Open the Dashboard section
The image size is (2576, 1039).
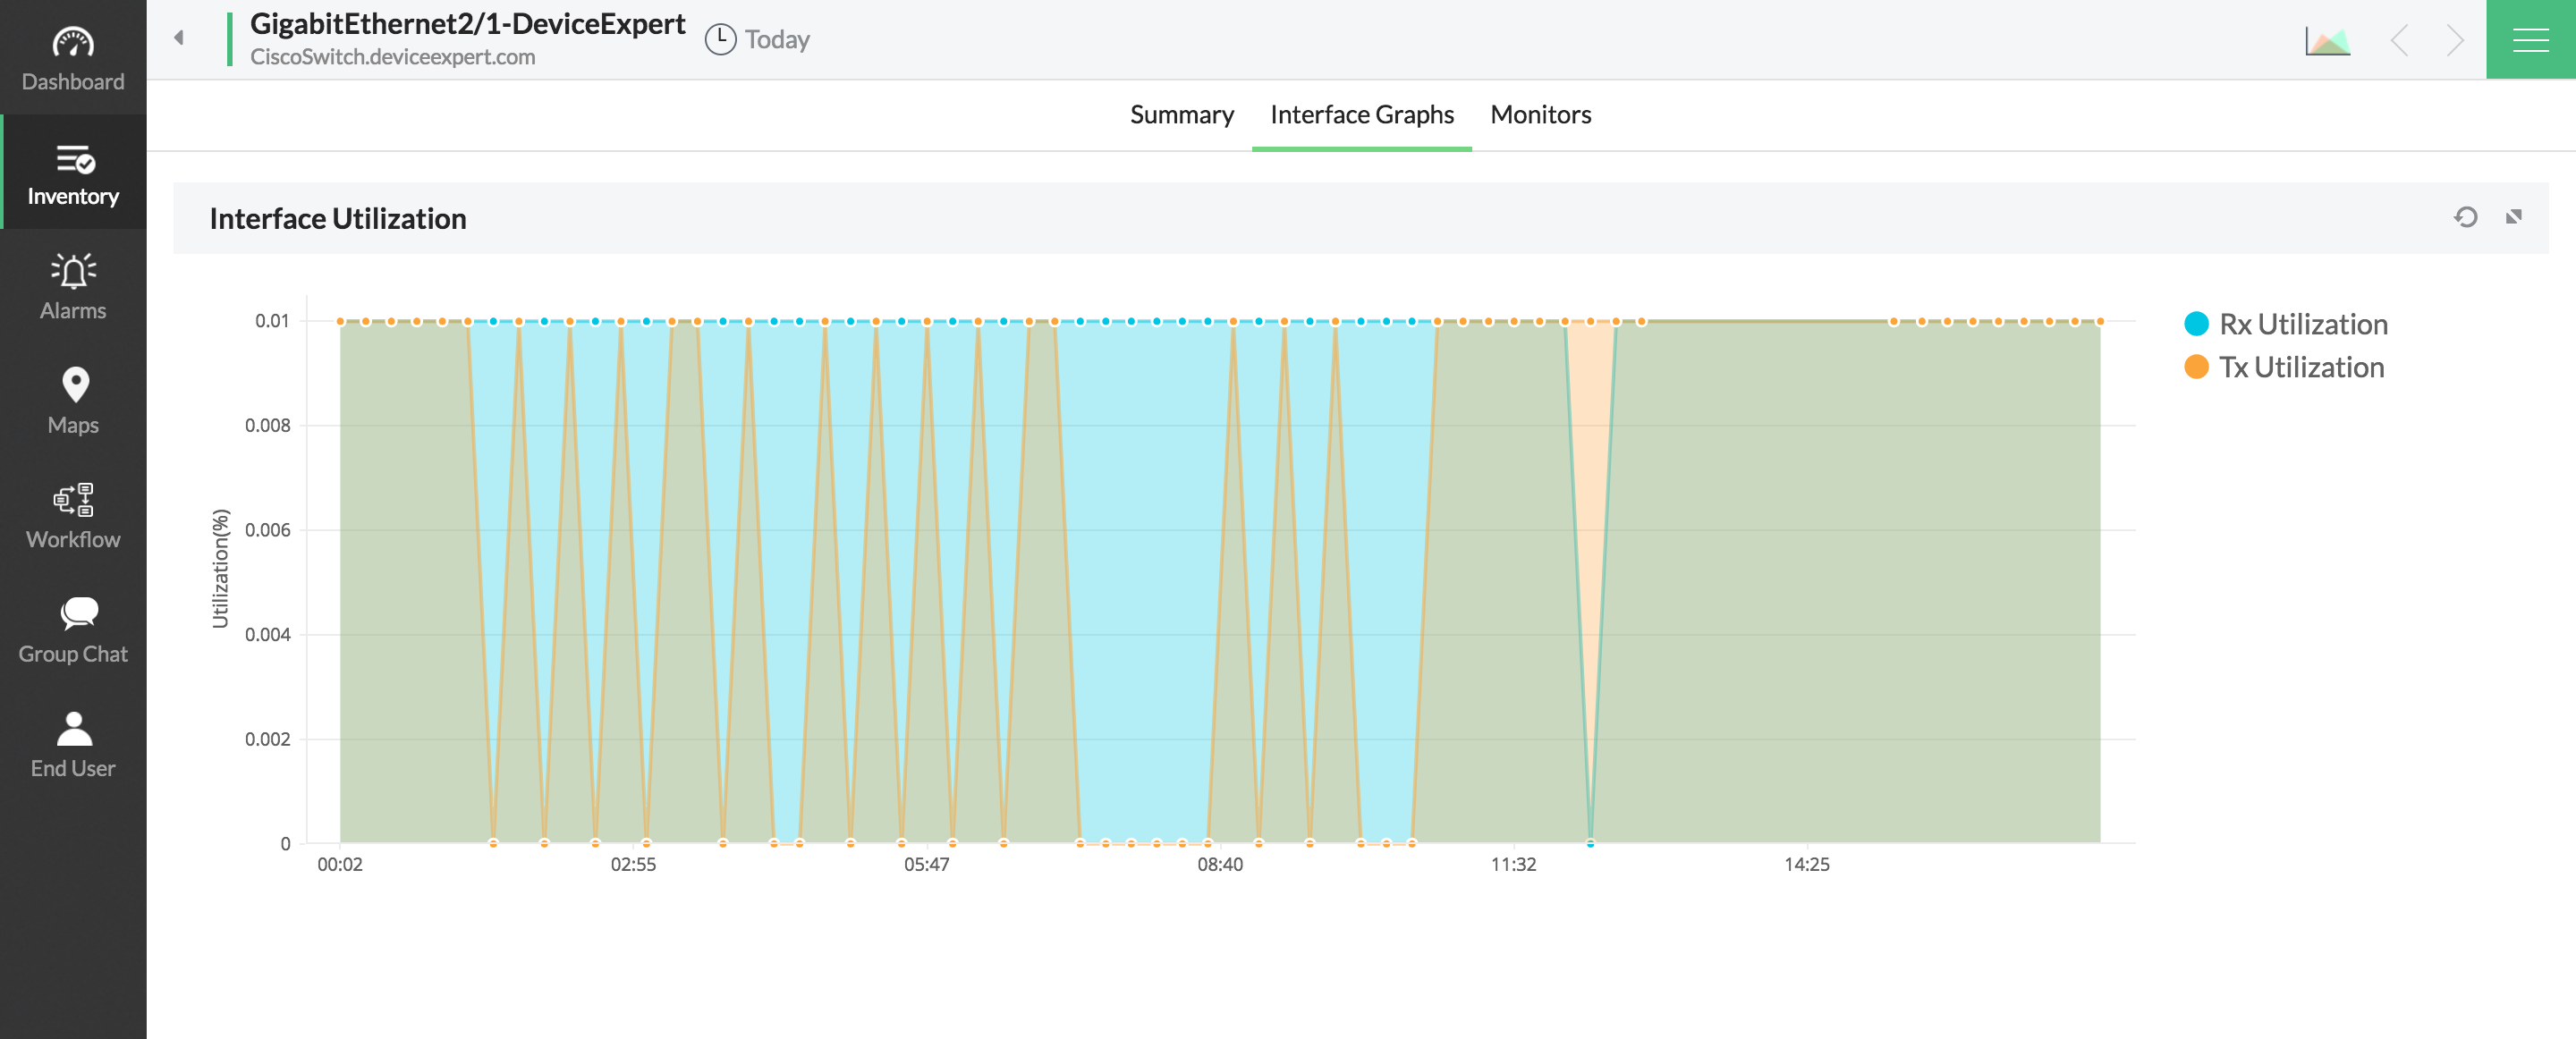pyautogui.click(x=73, y=58)
